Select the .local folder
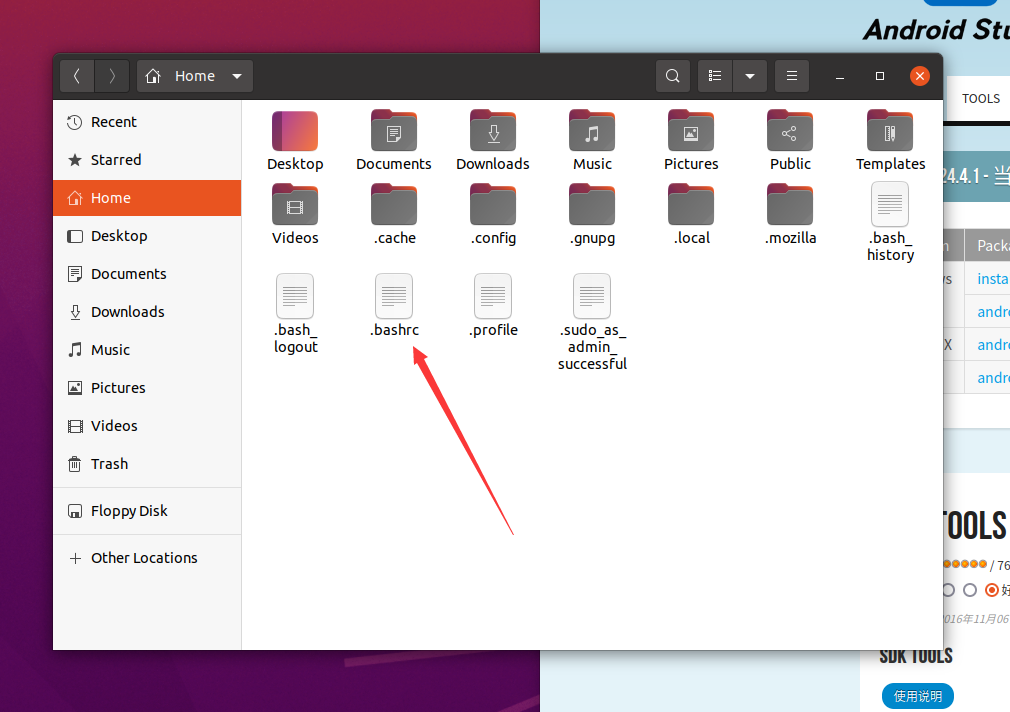1010x712 pixels. coord(691,205)
